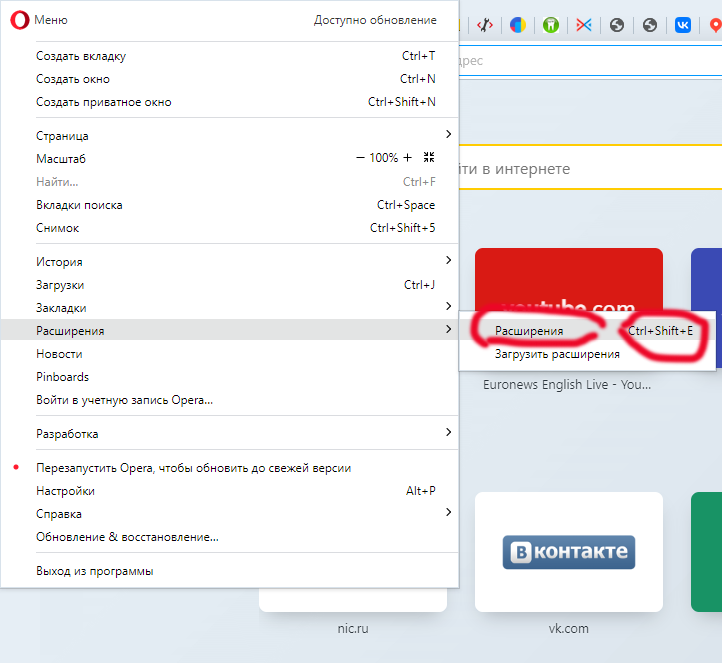
Task: Decrease zoom with the minus icon
Action: click(x=360, y=158)
